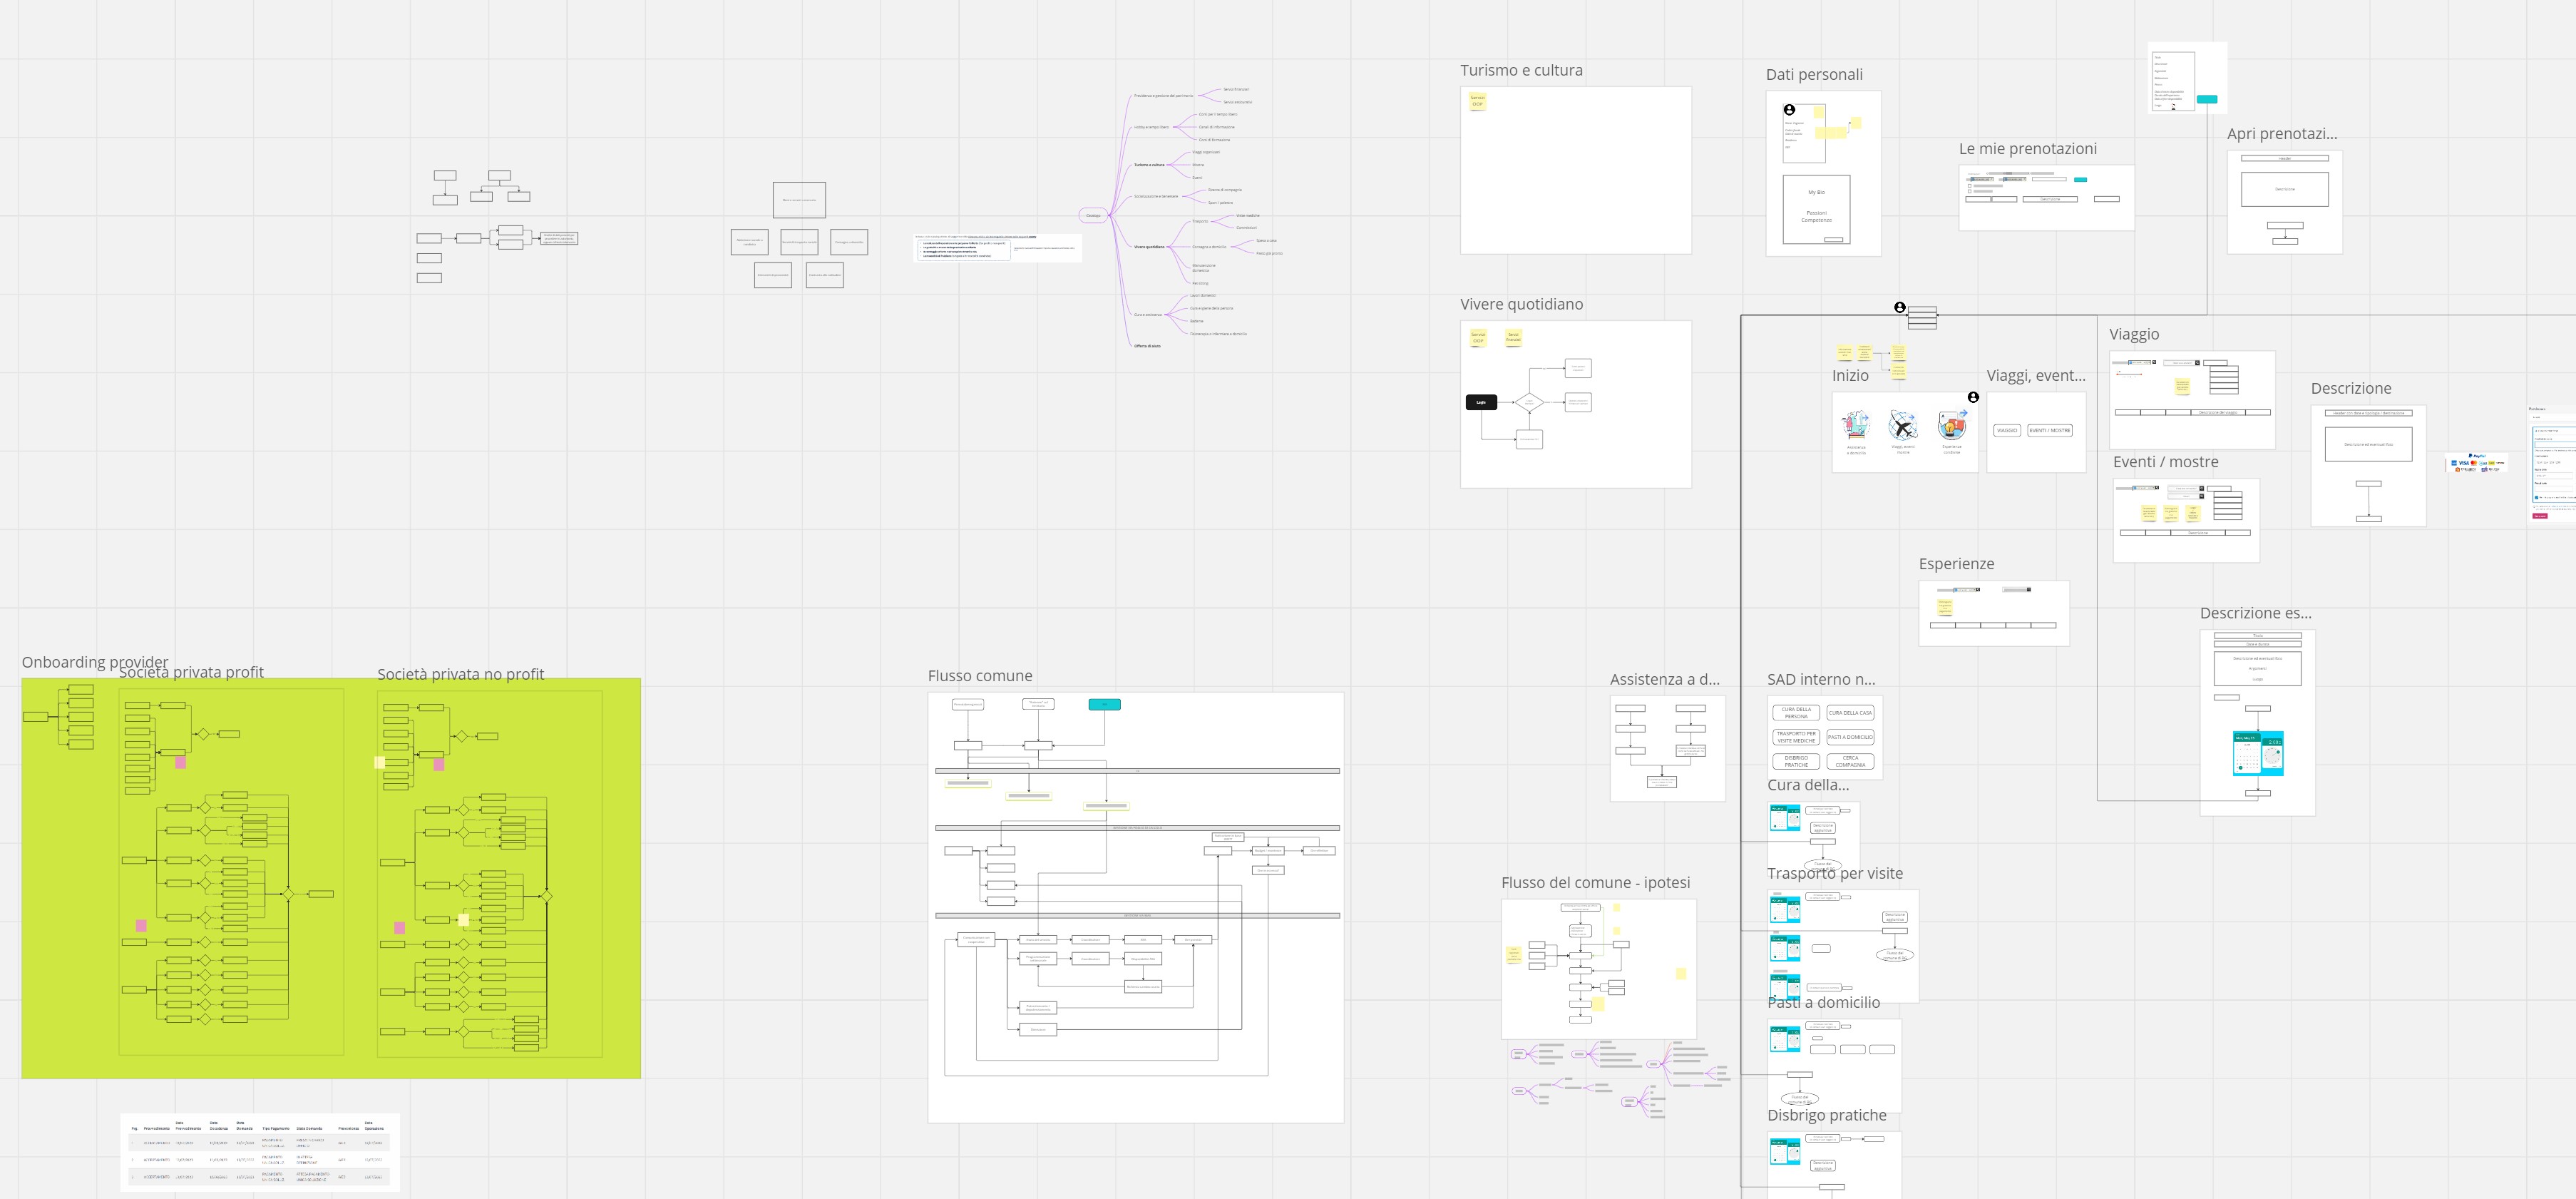Screen dimensions: 2576x1199
Task: Click the EVENTI / MOSTRE button
Action: click(2049, 430)
